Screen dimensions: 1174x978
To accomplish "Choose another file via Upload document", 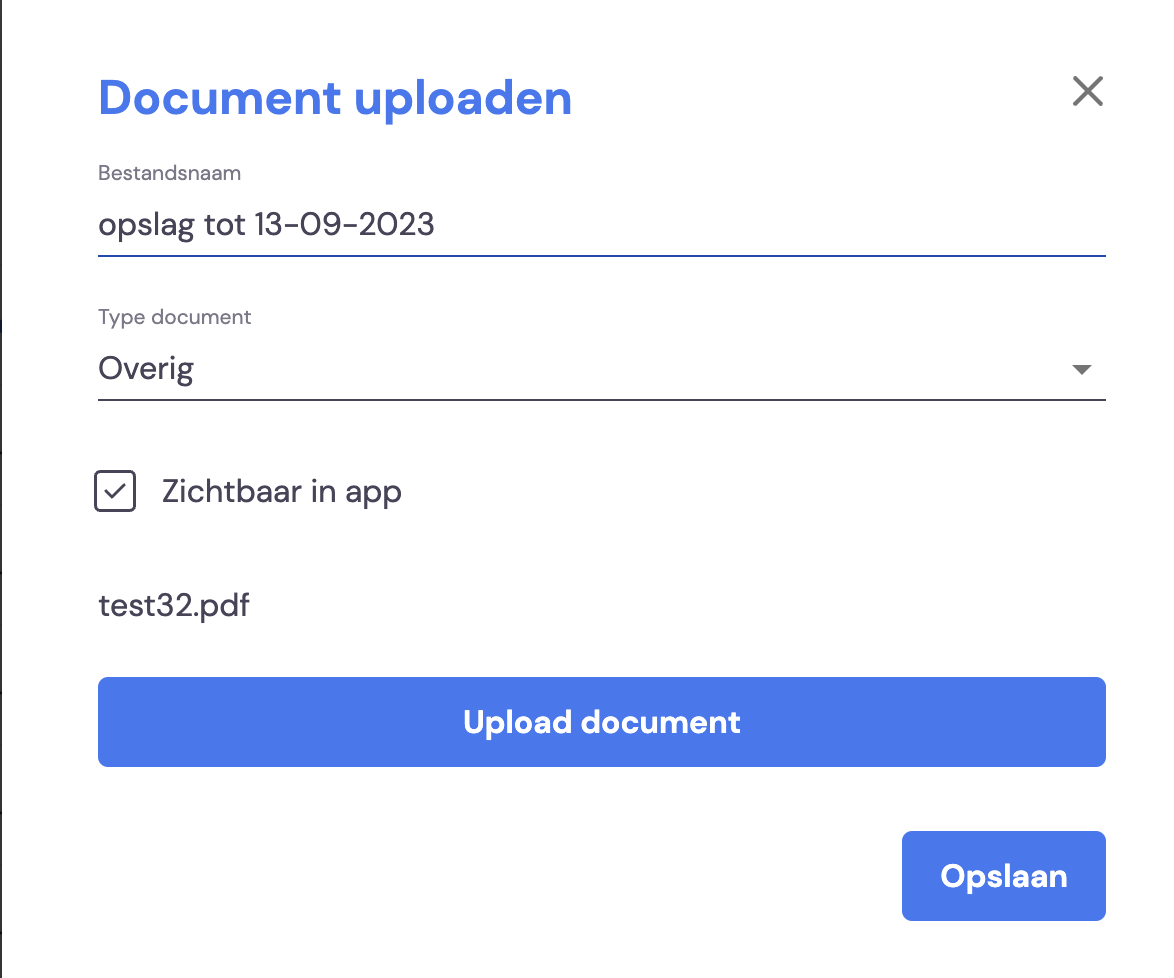I will coord(602,722).
